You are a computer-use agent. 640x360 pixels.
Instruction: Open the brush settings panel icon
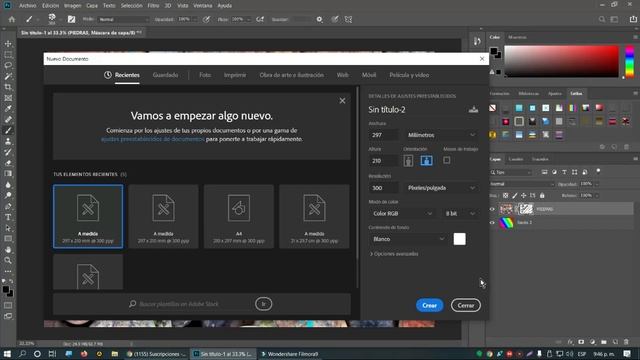click(x=71, y=19)
